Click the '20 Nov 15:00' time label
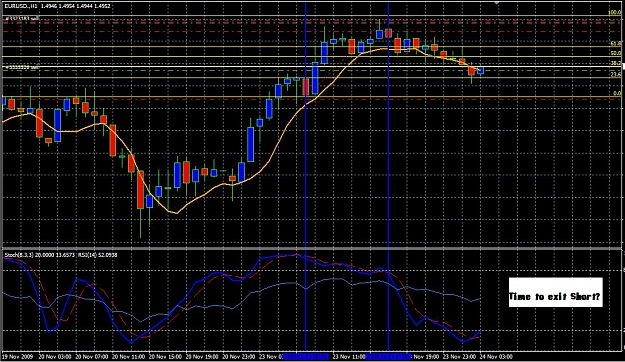This screenshot has width=625, height=362. pos(165,356)
